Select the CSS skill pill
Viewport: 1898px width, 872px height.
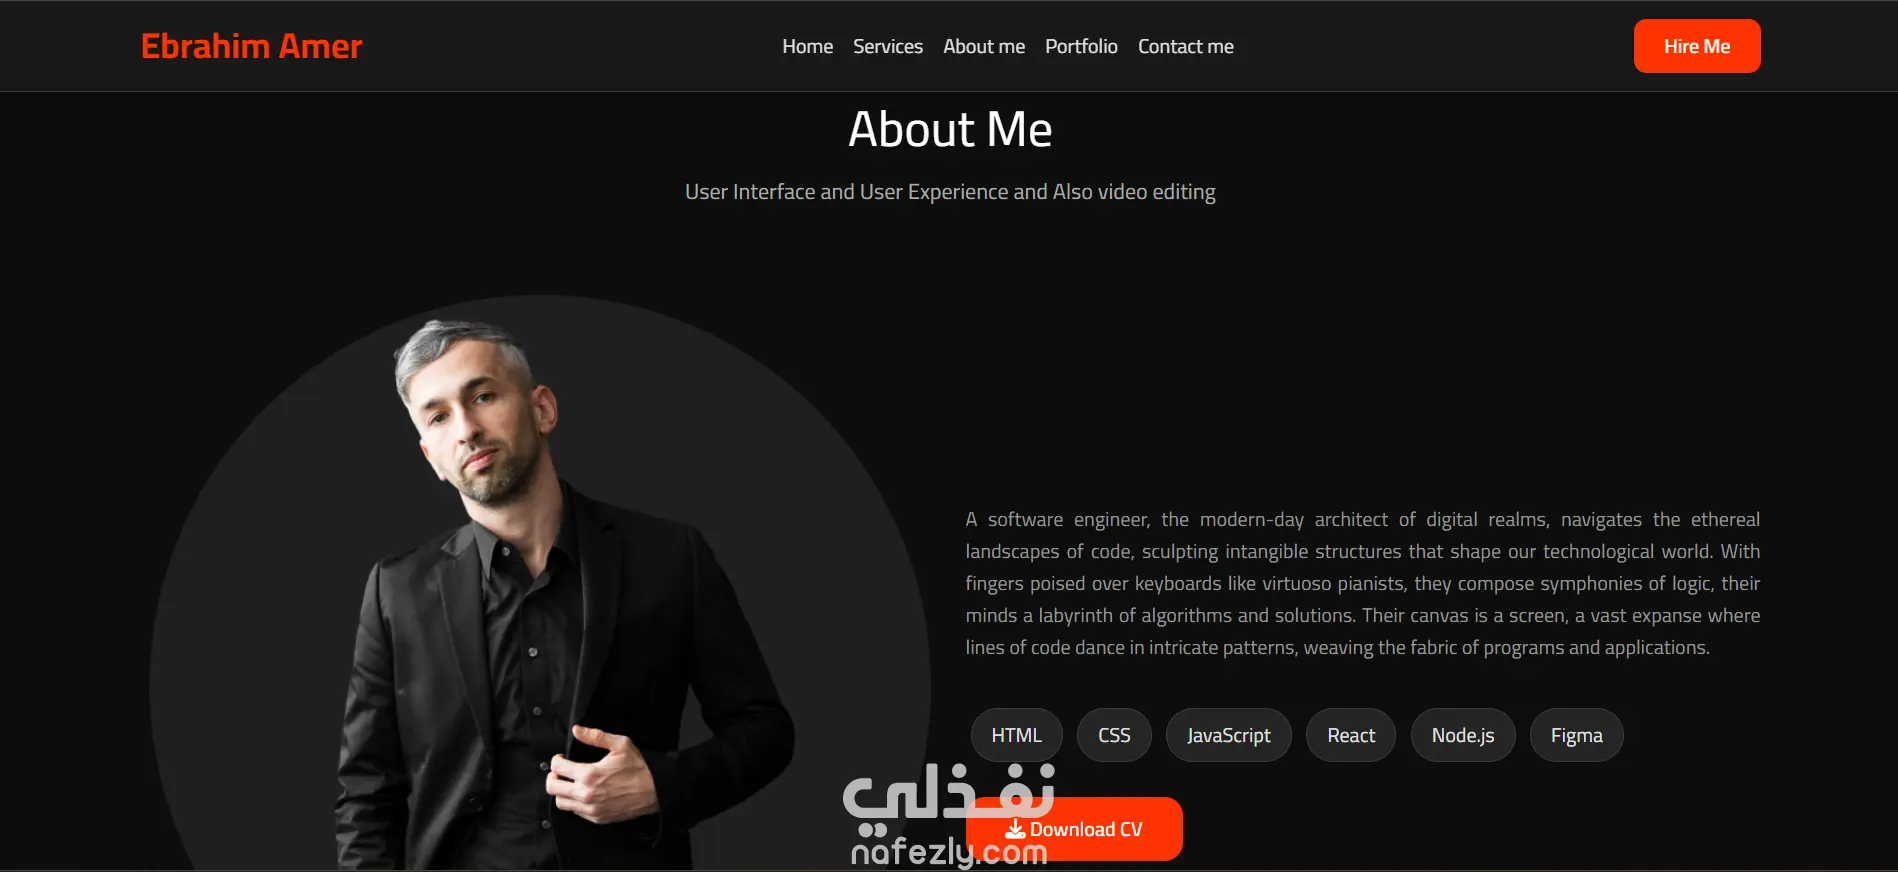1114,735
